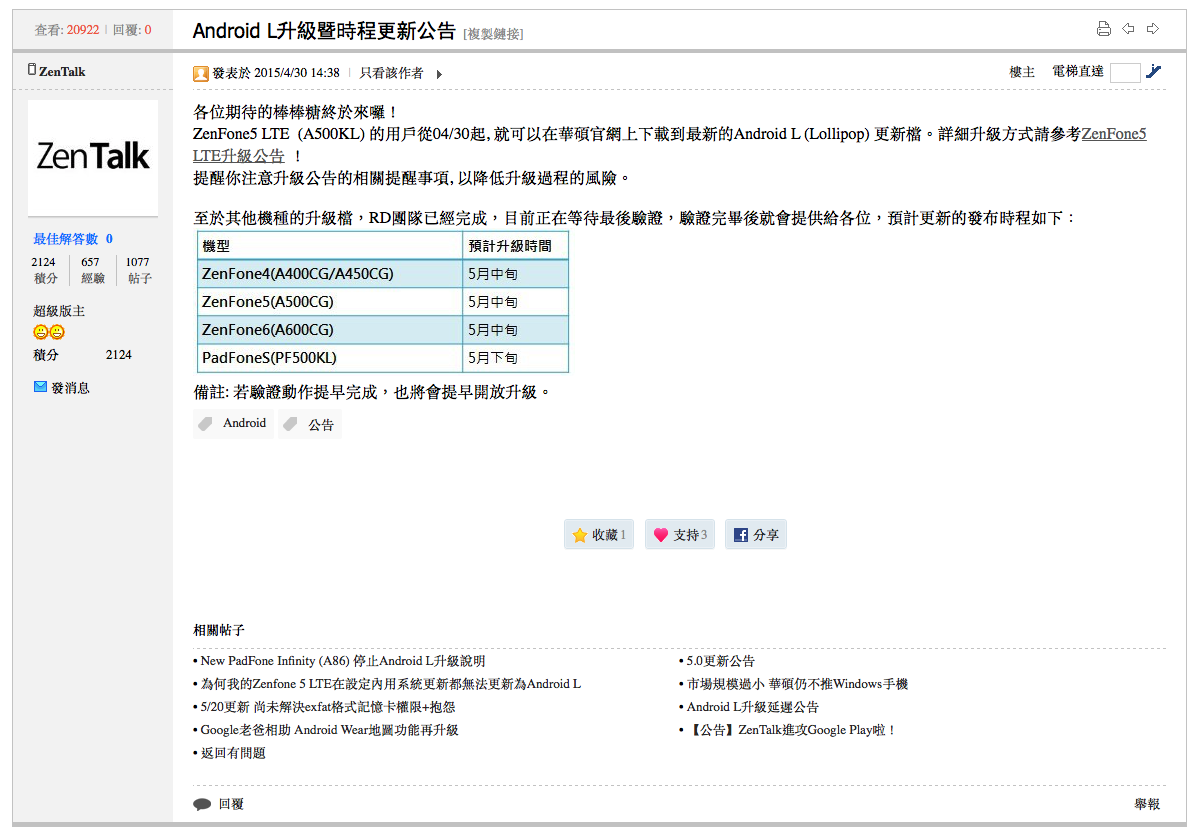Image resolution: width=1198 pixels, height=836 pixels.
Task: Click 樓主 floor label link
Action: (x=1022, y=72)
